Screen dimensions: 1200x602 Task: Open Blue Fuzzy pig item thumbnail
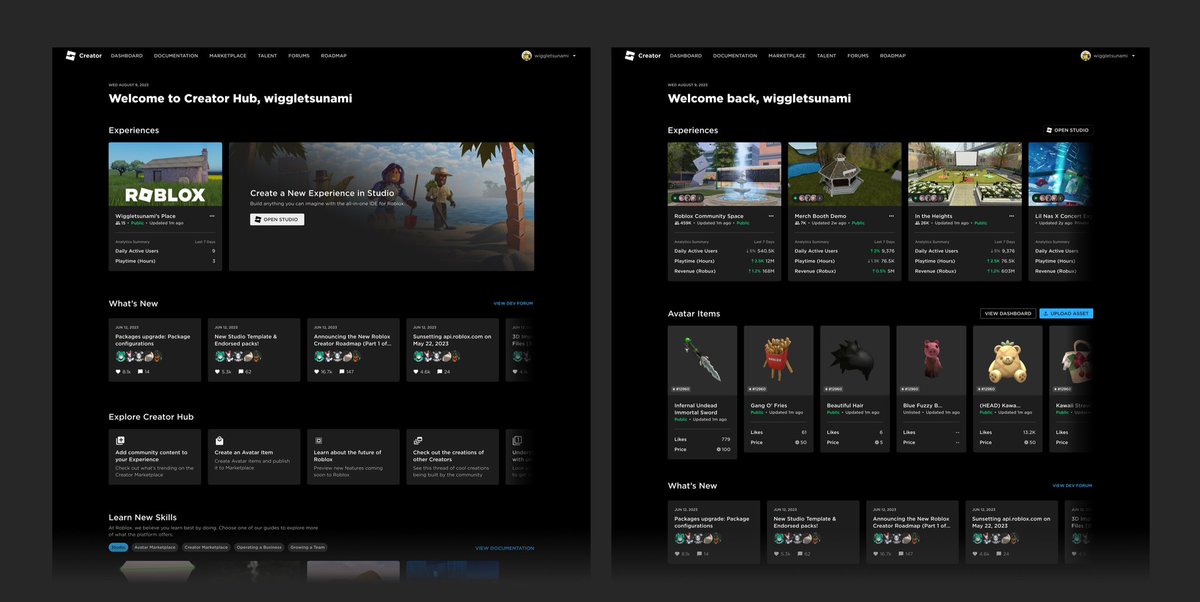931,360
